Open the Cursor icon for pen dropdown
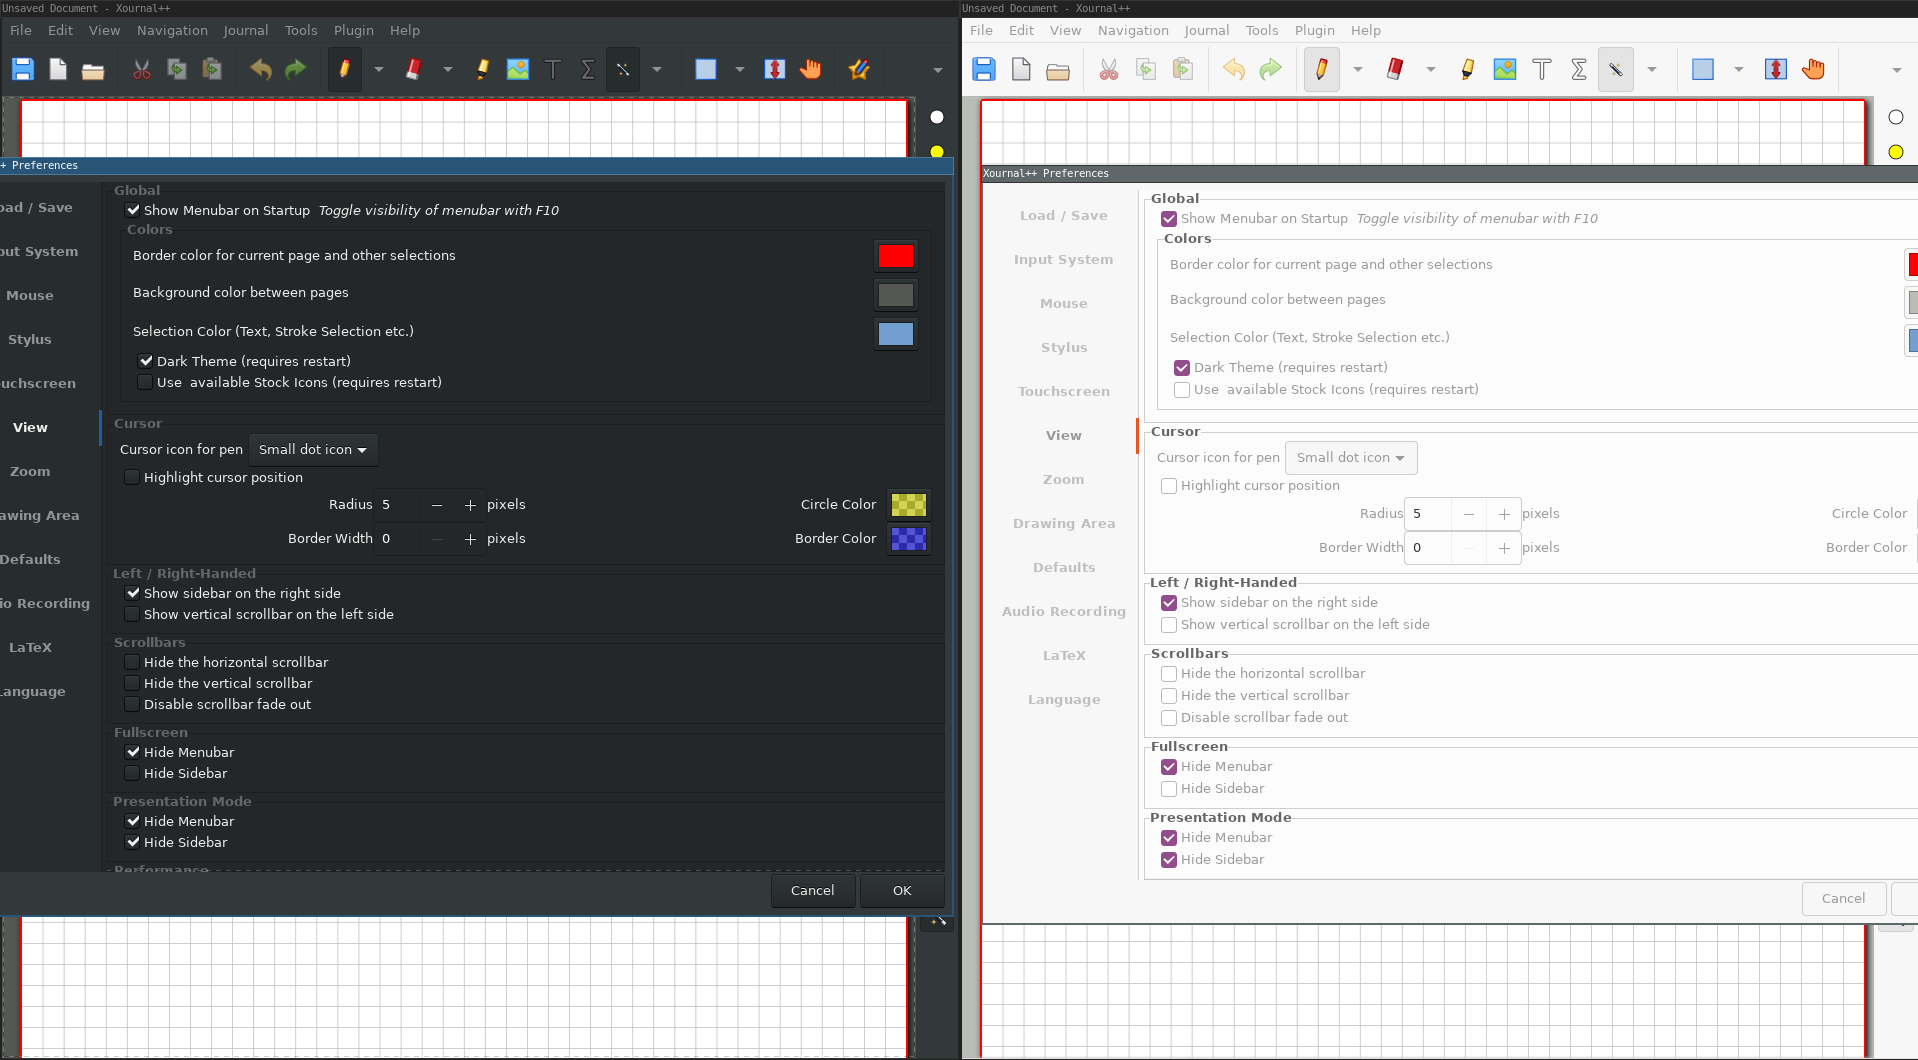Image resolution: width=1918 pixels, height=1060 pixels. (313, 449)
